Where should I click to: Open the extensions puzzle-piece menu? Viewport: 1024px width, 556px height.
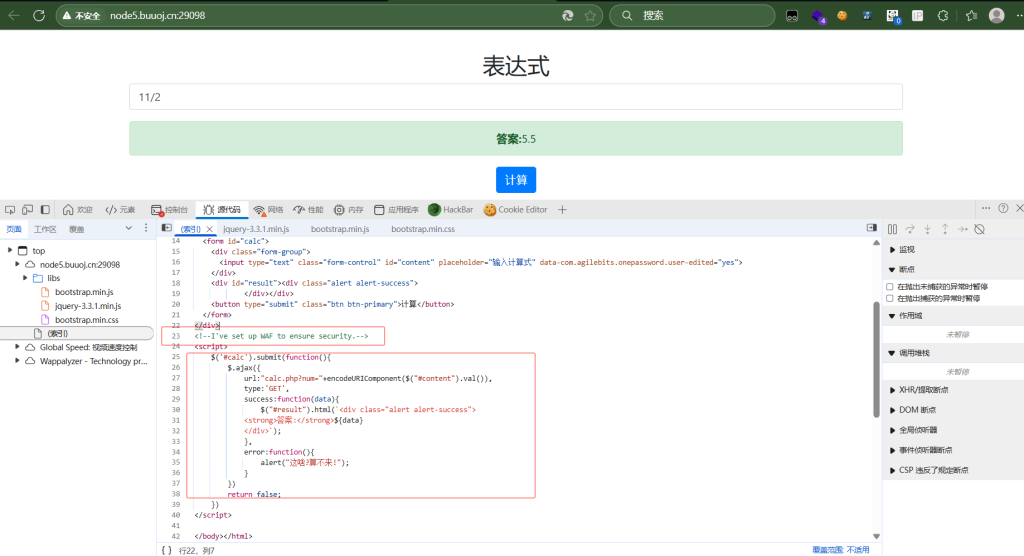(x=942, y=16)
